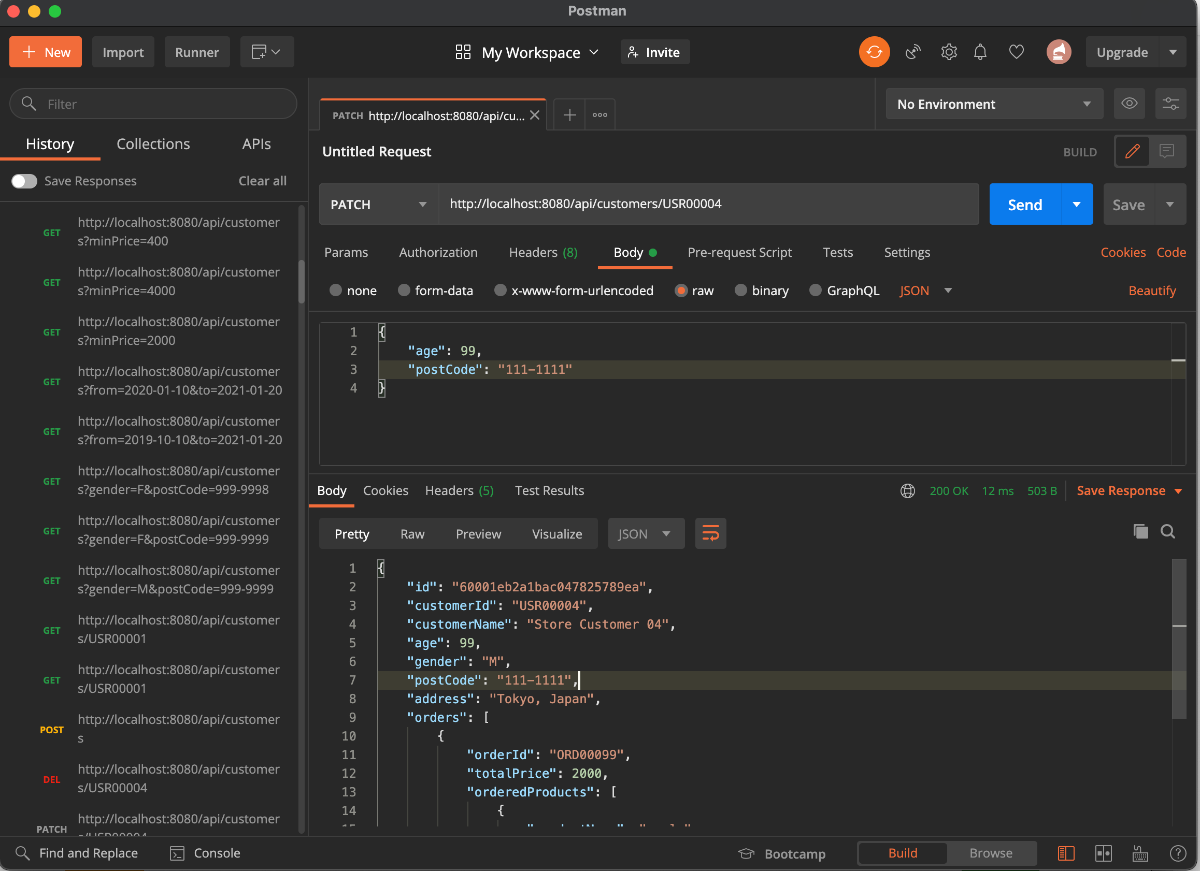Open Upgrade dropdown arrow
The height and width of the screenshot is (871, 1200).
click(x=1172, y=52)
